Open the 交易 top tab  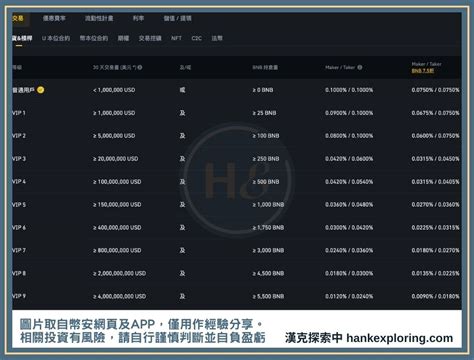18,18
